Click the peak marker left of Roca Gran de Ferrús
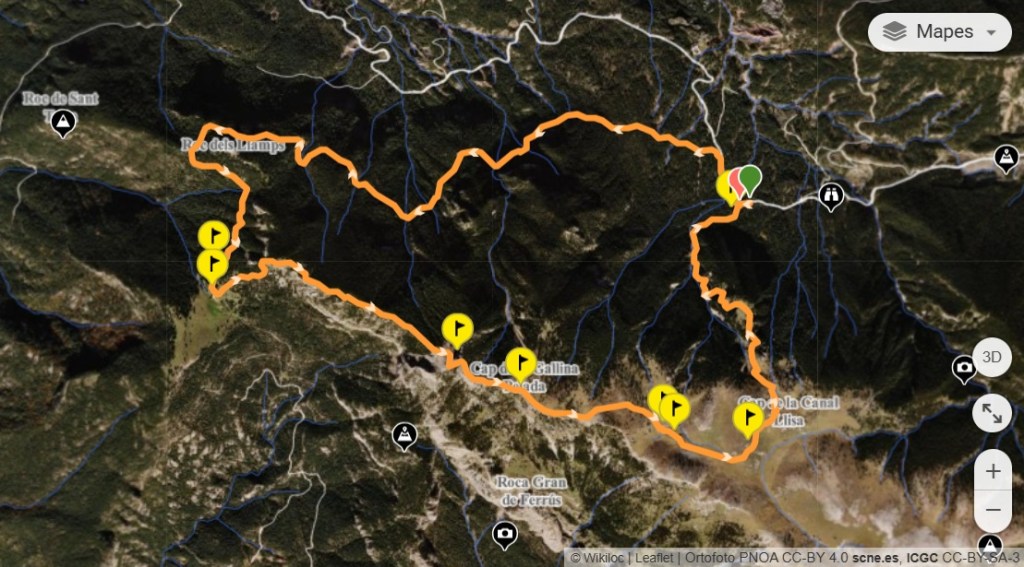The image size is (1024, 567). (404, 435)
